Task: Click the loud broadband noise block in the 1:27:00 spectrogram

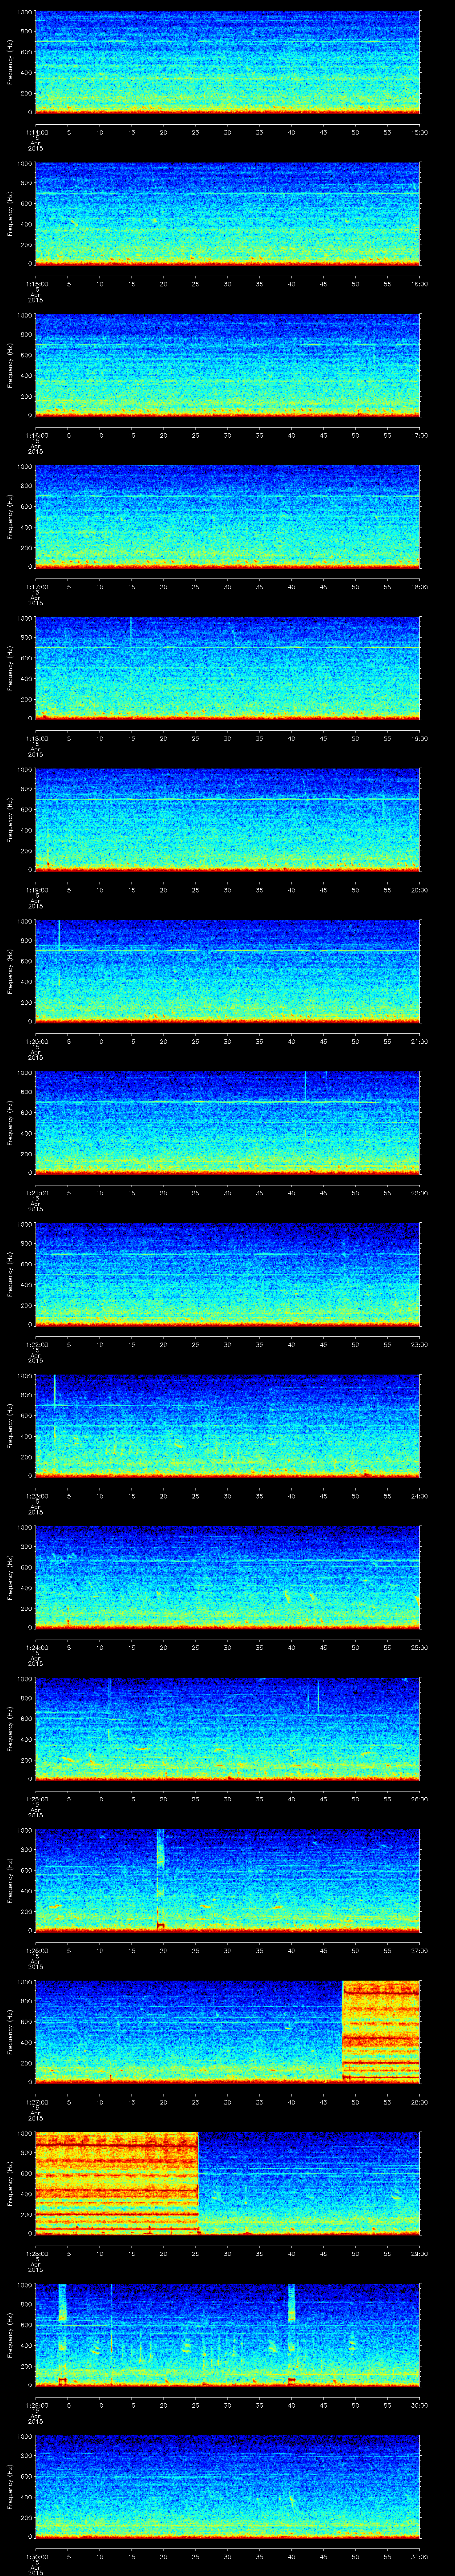Action: point(380,2030)
